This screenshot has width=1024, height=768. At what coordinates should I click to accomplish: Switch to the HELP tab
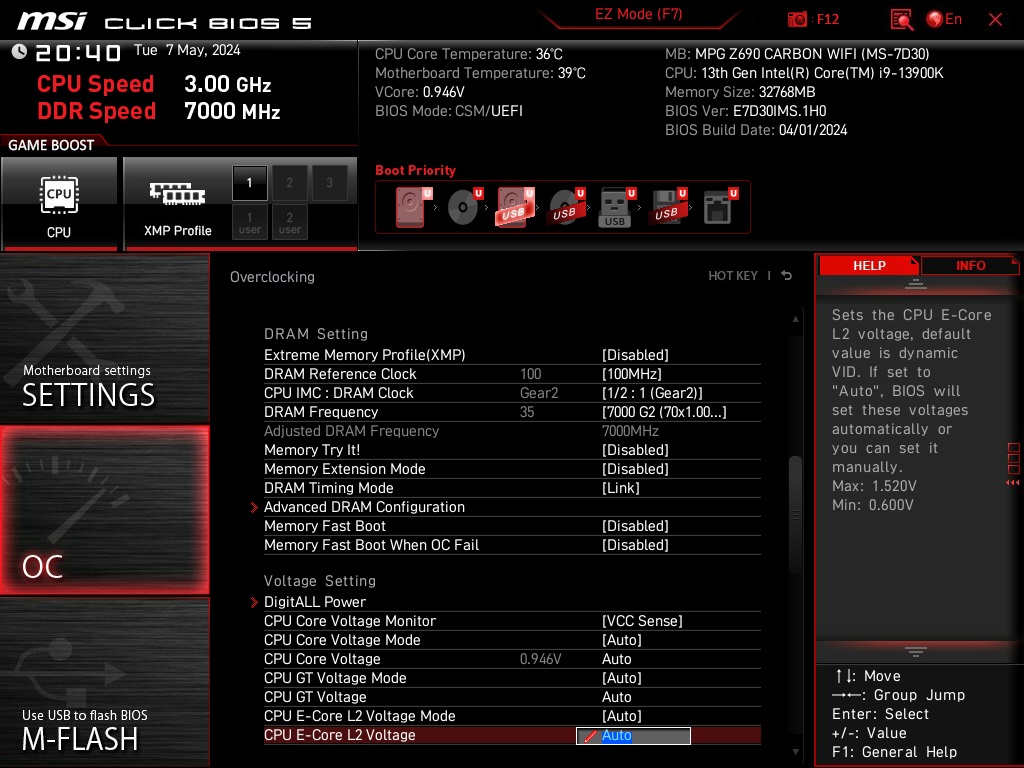point(869,266)
